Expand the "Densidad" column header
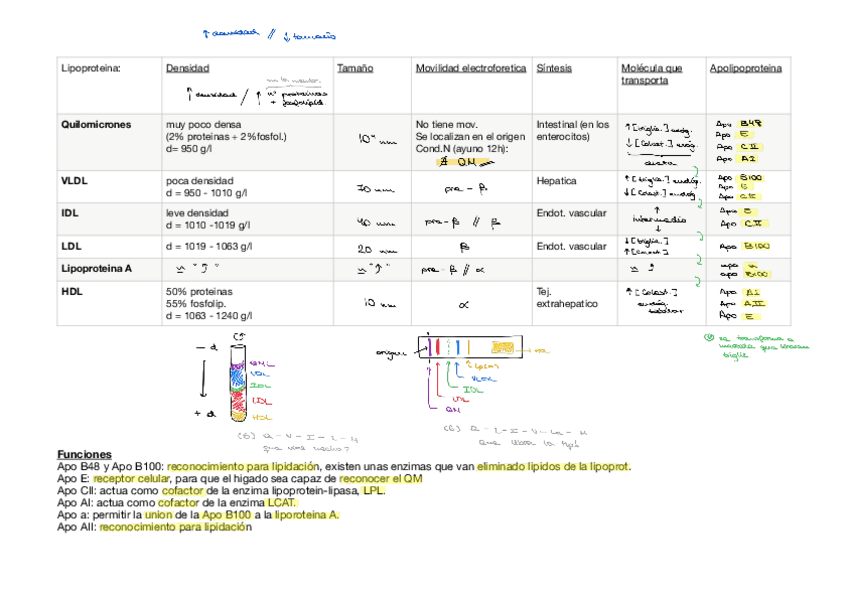This screenshot has height=599, width=848. [x=186, y=67]
